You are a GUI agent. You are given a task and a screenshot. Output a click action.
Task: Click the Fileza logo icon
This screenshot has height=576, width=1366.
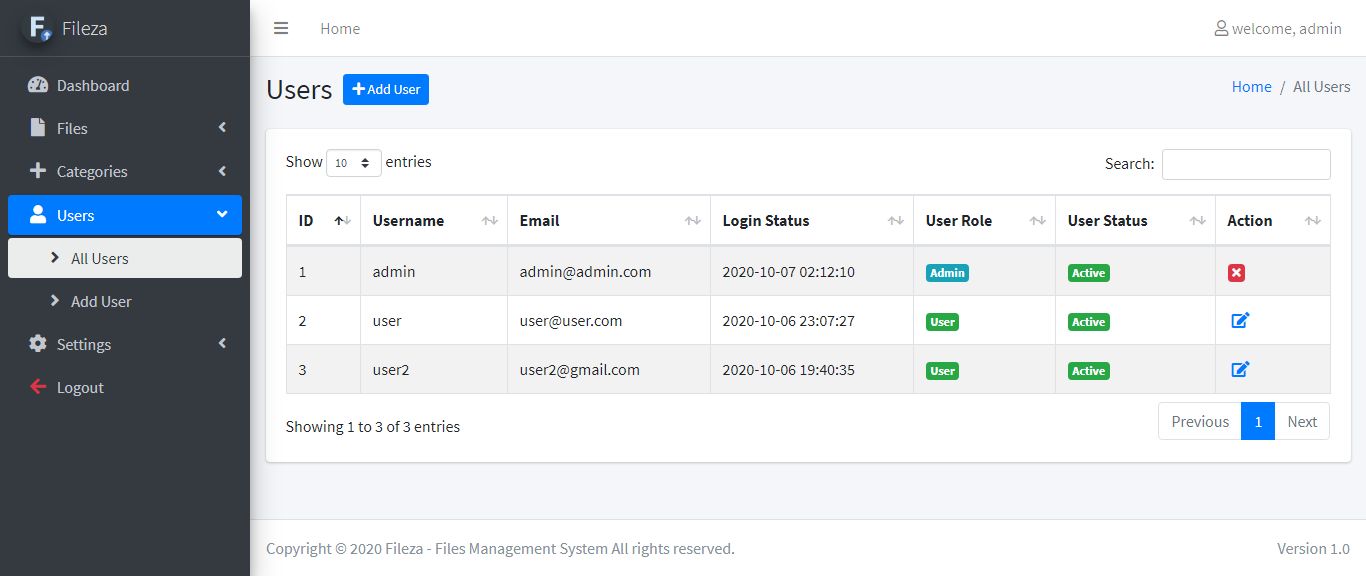coord(39,28)
